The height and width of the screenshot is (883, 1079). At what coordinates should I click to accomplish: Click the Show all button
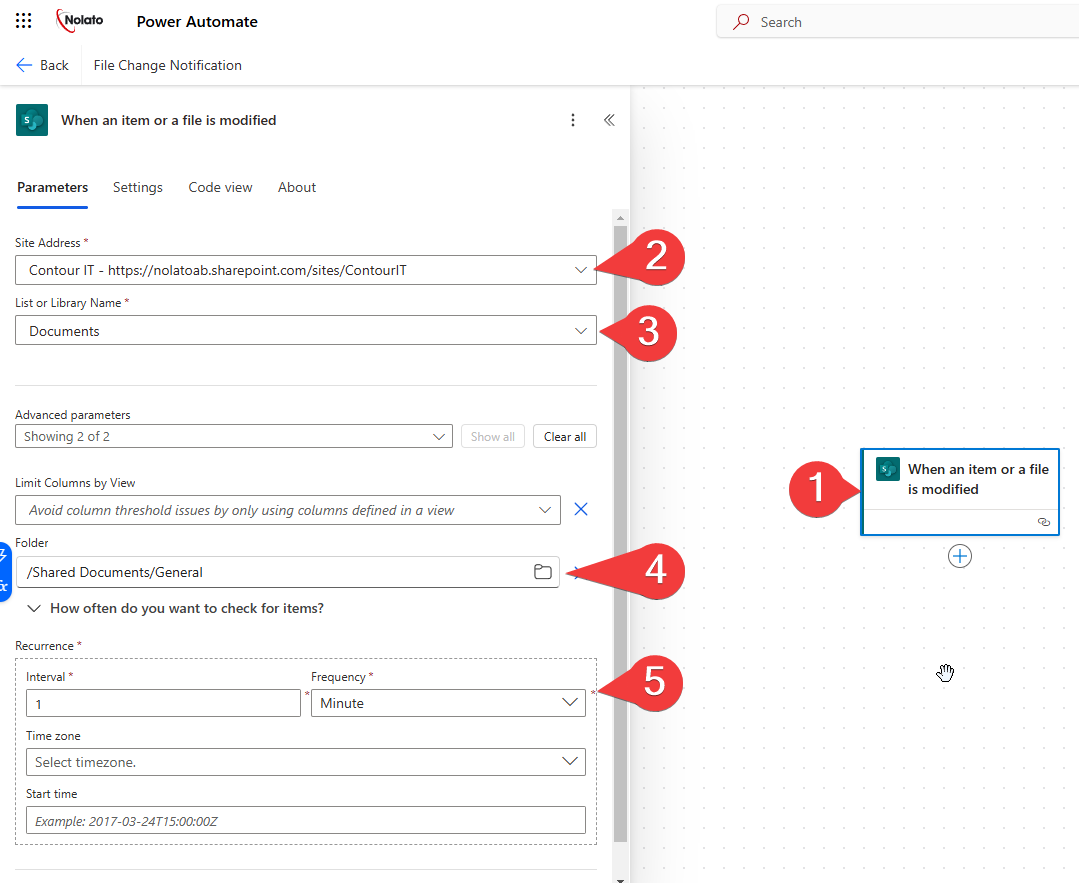(x=493, y=436)
